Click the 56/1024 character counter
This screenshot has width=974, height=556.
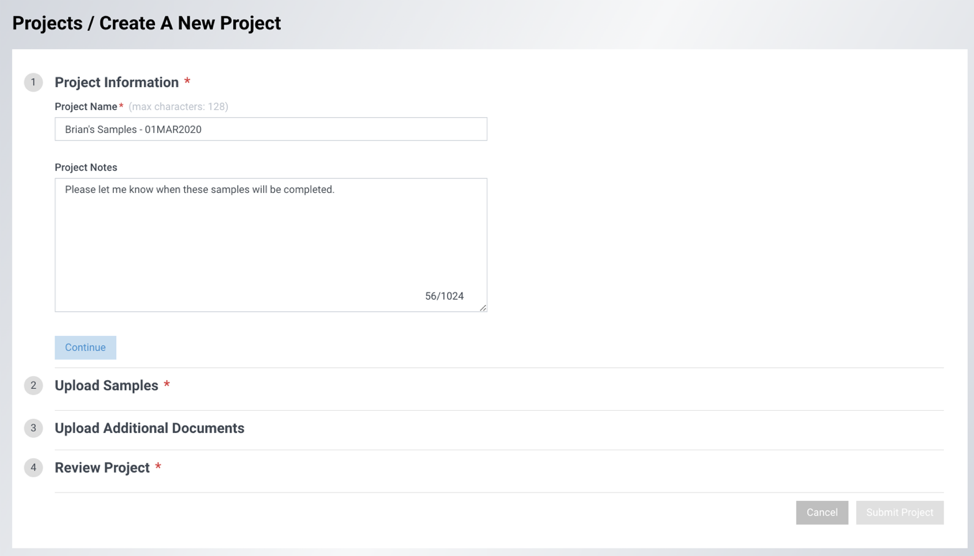[444, 296]
